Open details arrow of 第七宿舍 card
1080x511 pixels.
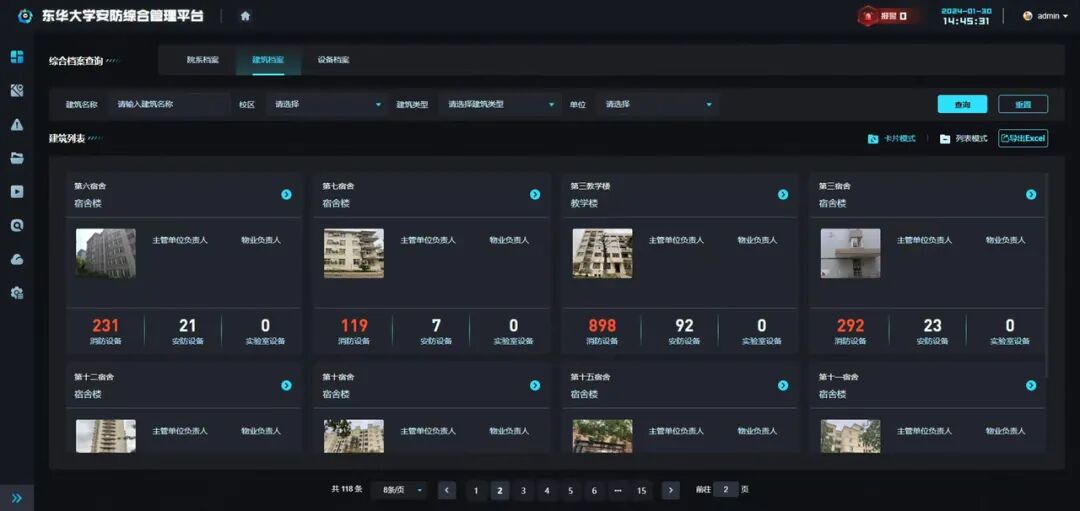[534, 194]
